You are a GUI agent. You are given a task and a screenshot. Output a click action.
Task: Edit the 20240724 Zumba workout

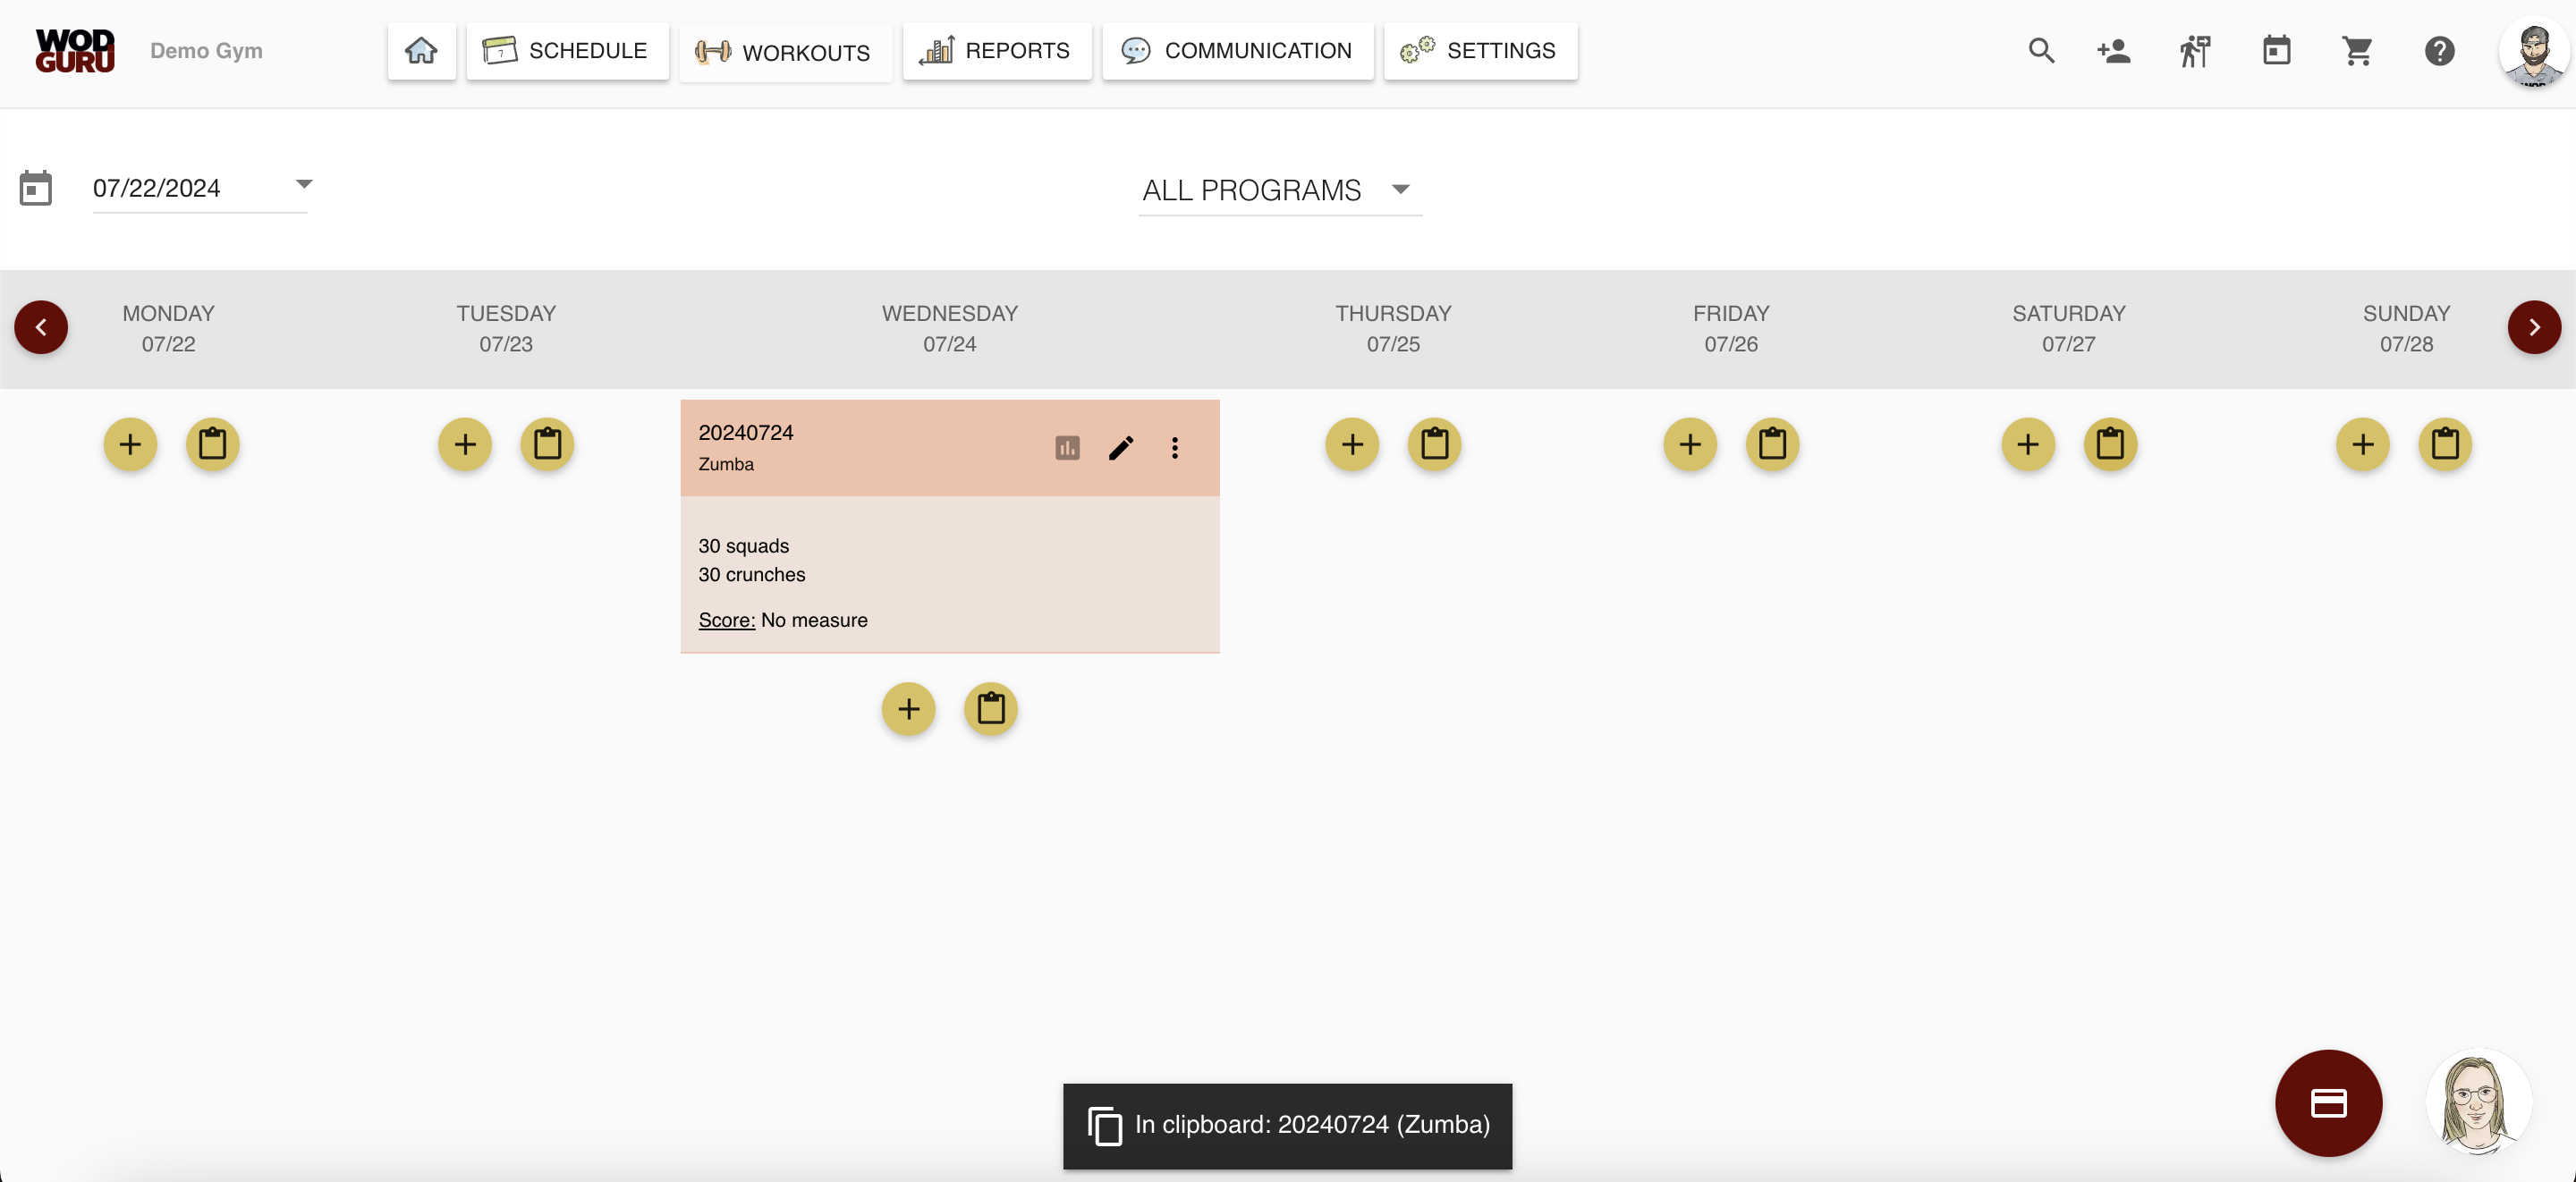tap(1121, 448)
